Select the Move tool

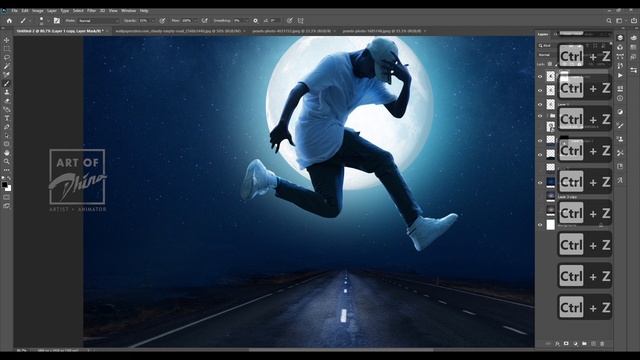7,40
